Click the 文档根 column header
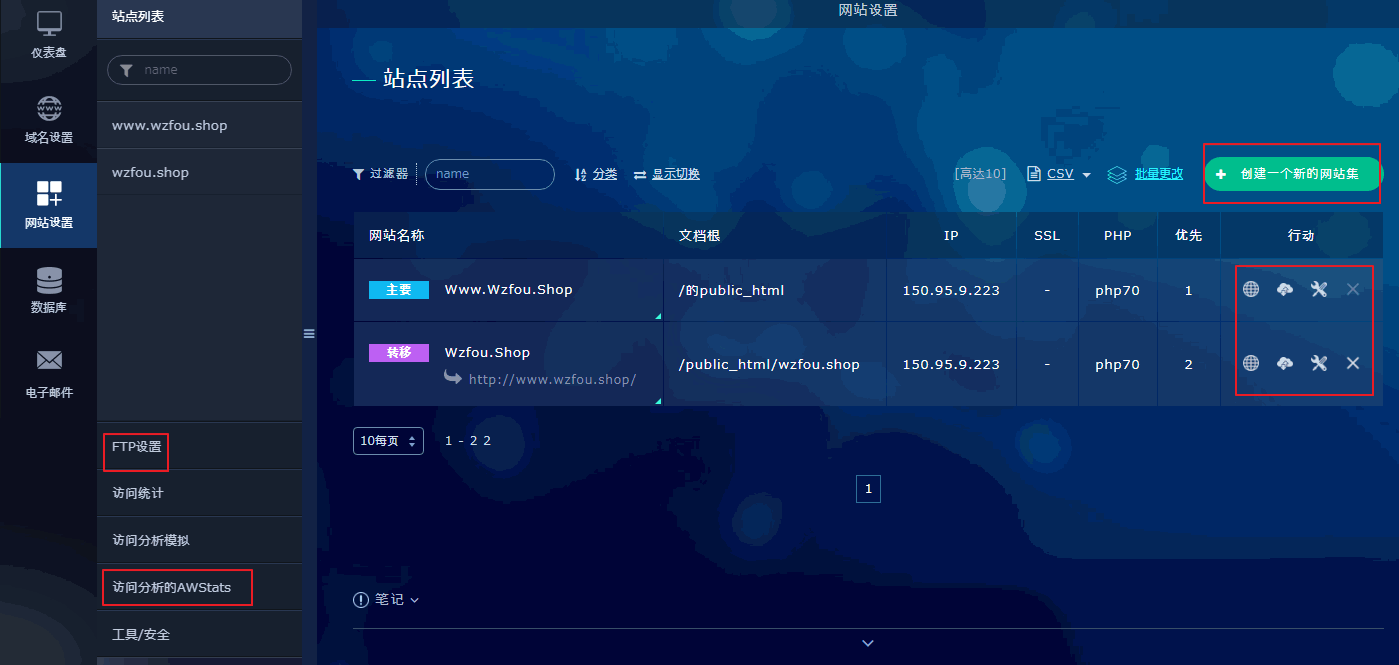Screen dimensions: 1399x665 coord(700,236)
